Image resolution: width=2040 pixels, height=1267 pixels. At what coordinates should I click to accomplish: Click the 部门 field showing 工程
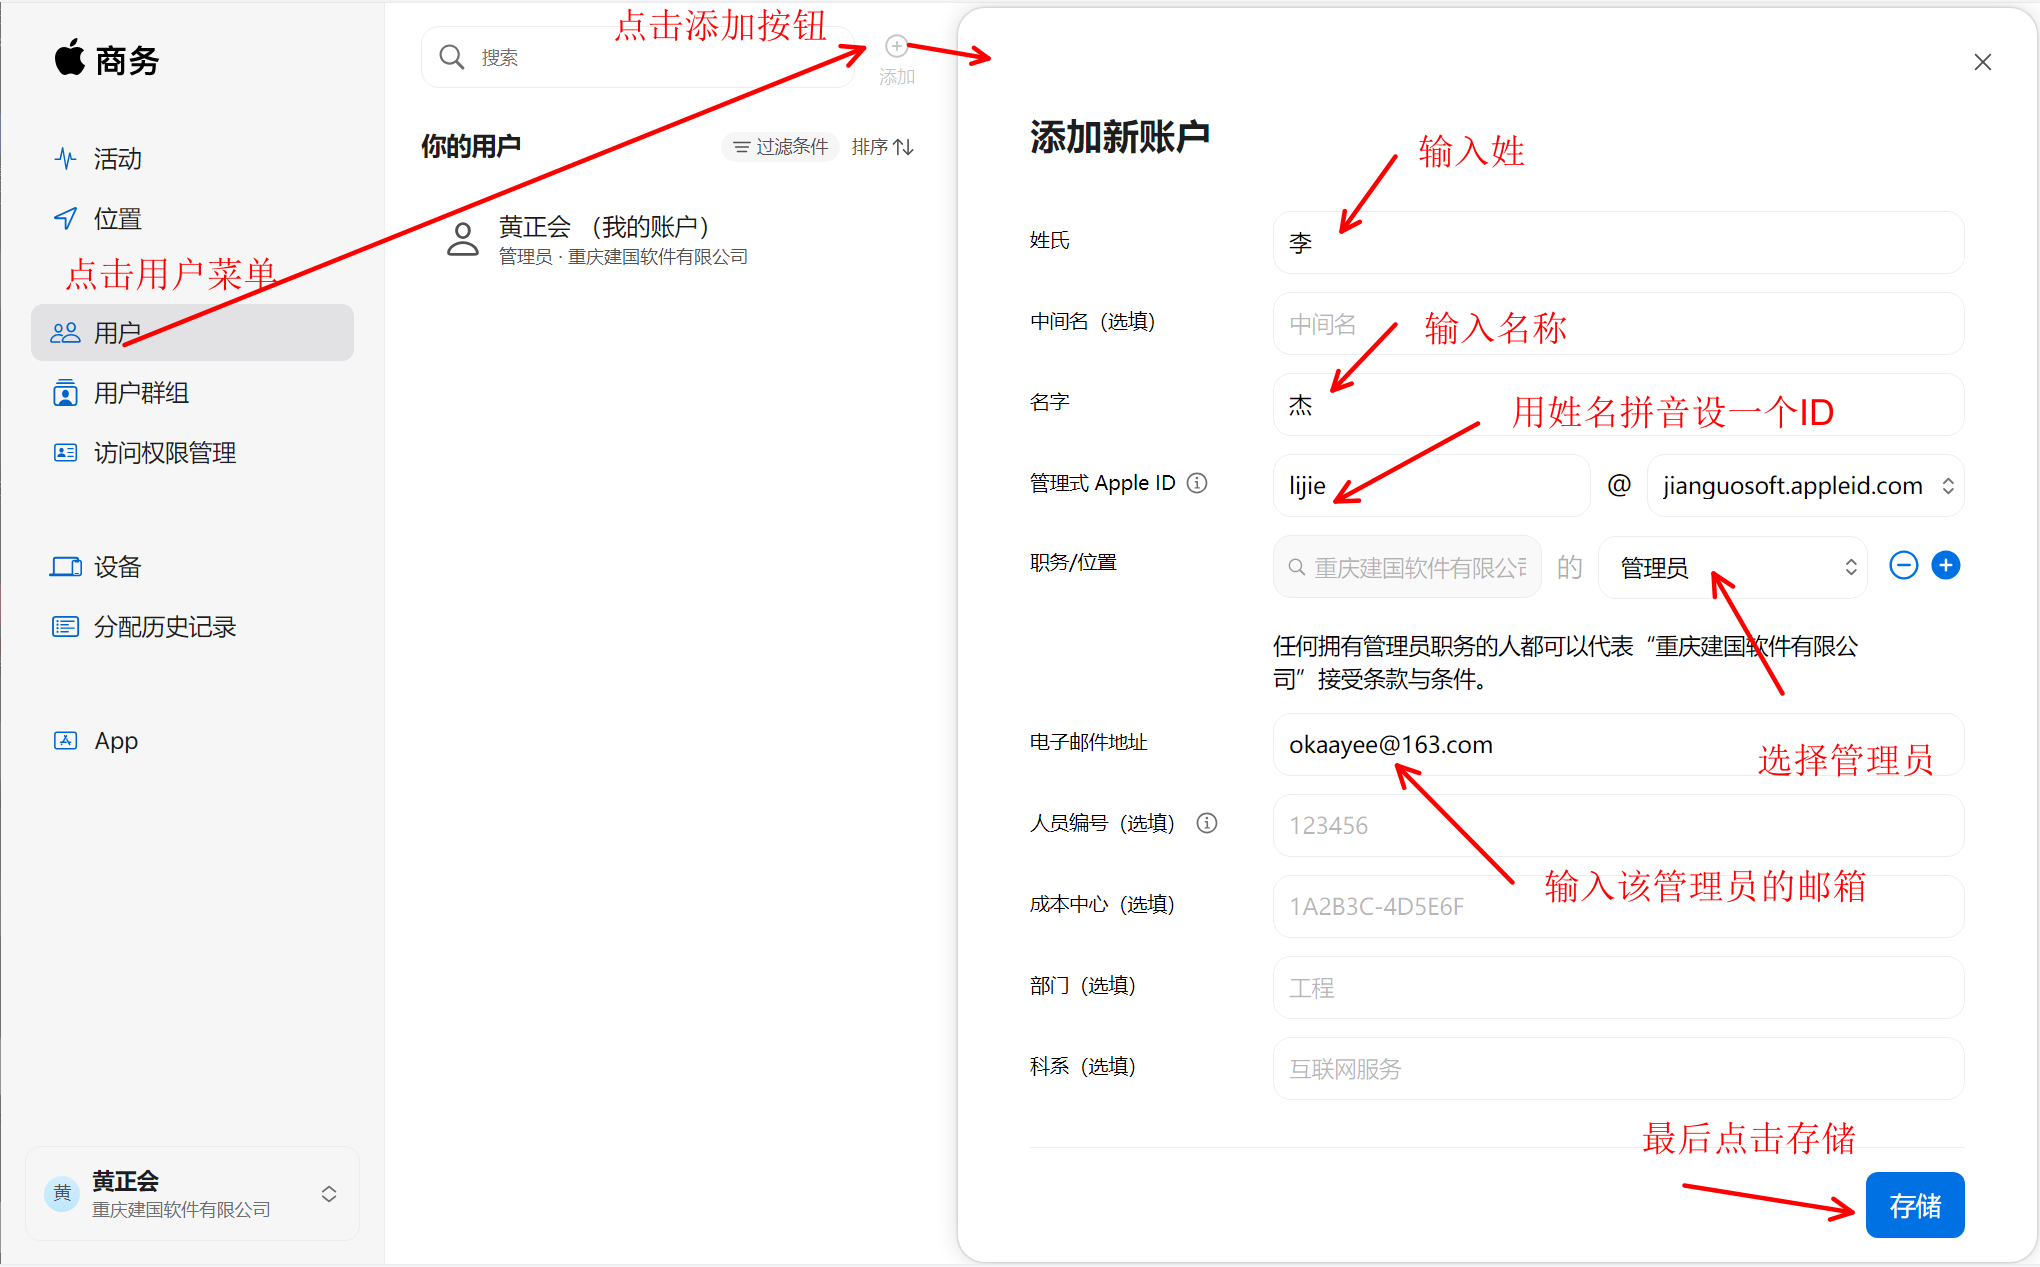(1618, 987)
